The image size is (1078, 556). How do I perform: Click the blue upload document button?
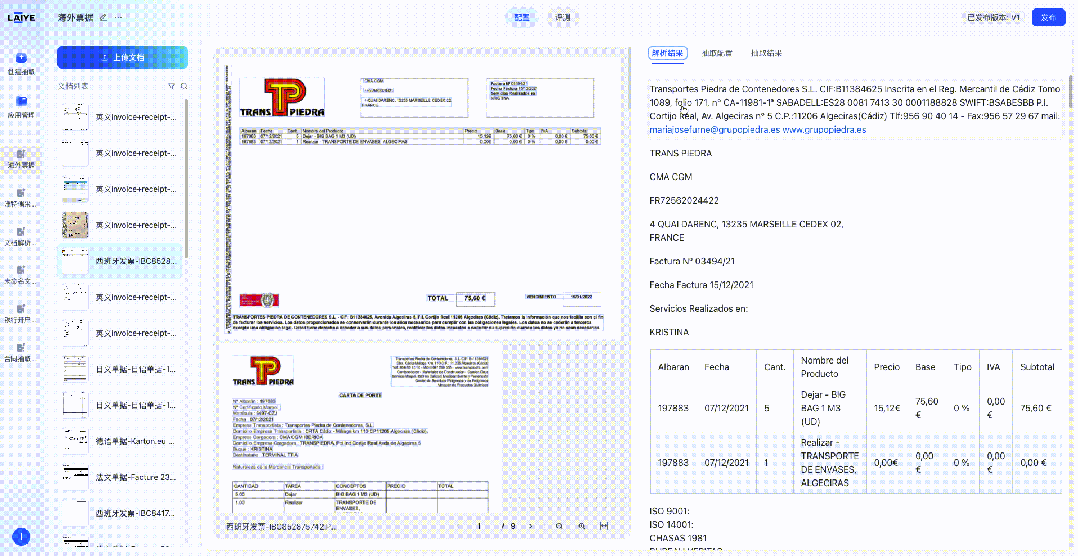coord(122,58)
